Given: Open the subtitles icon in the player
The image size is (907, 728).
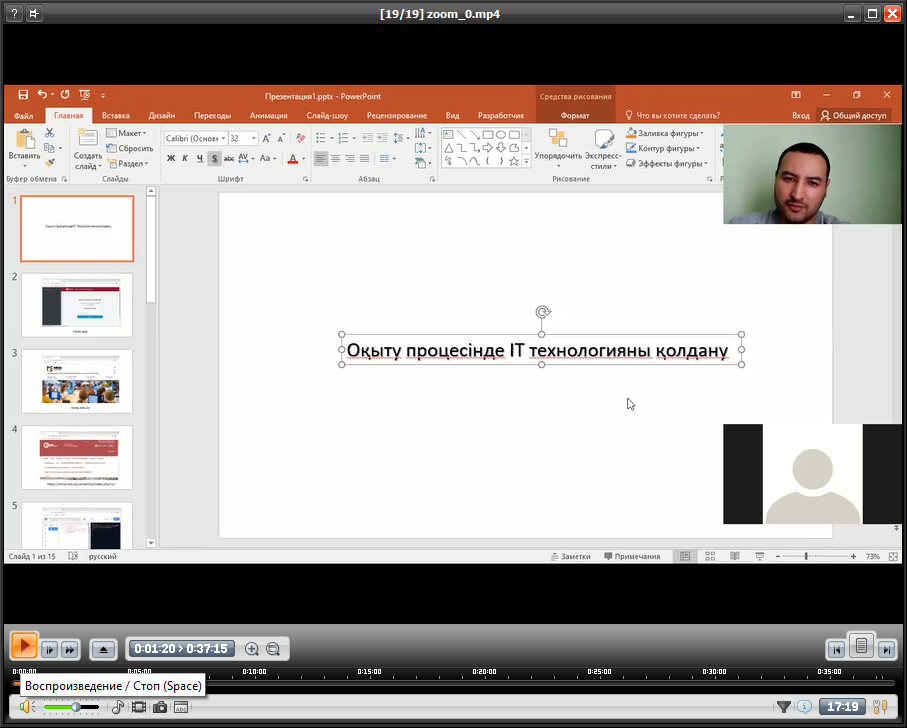Looking at the screenshot, I should [x=181, y=707].
